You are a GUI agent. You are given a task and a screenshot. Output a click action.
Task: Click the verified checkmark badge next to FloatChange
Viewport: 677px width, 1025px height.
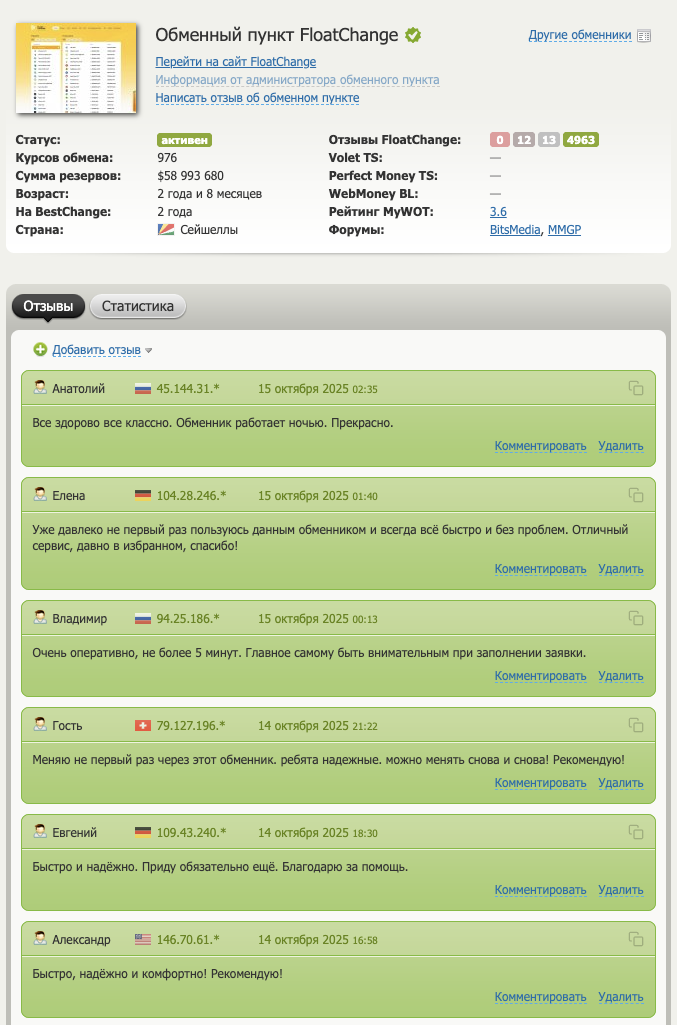pos(412,35)
